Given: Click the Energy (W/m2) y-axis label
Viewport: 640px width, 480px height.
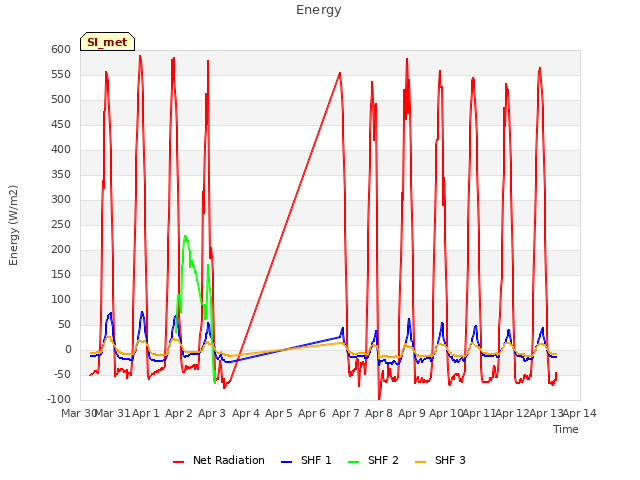Looking at the screenshot, I should tap(13, 225).
